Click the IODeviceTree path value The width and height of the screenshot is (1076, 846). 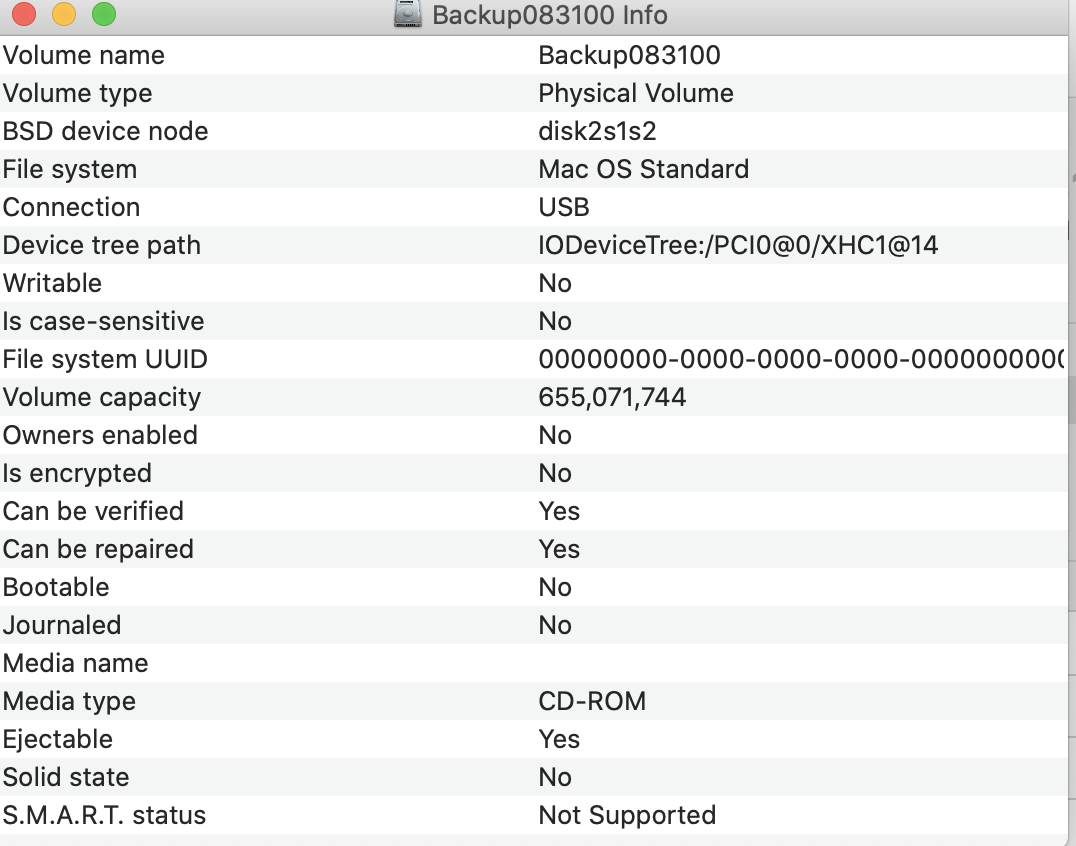pyautogui.click(x=738, y=245)
